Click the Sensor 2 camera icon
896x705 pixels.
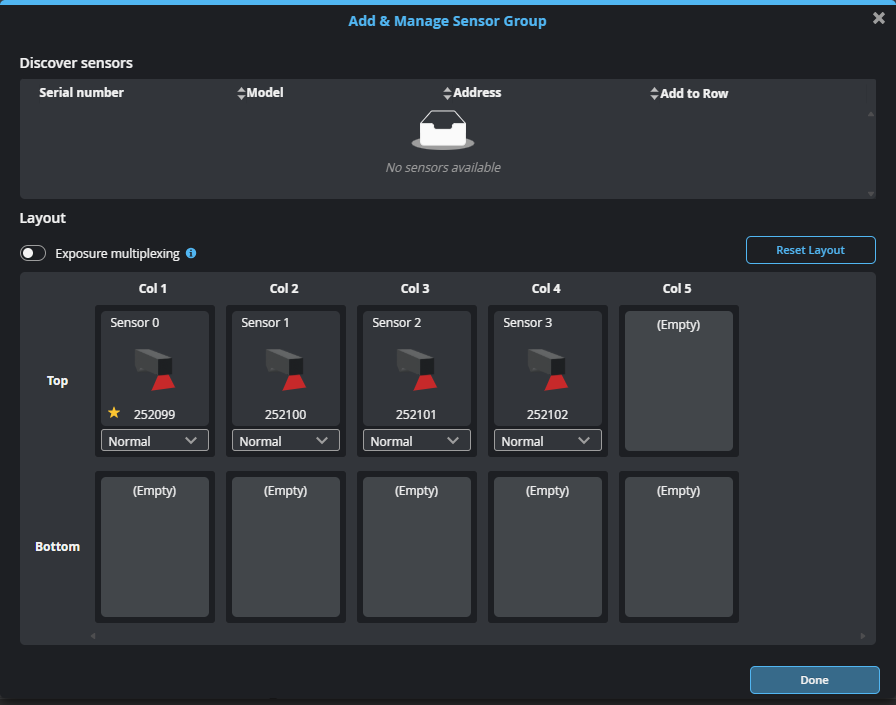coord(416,368)
